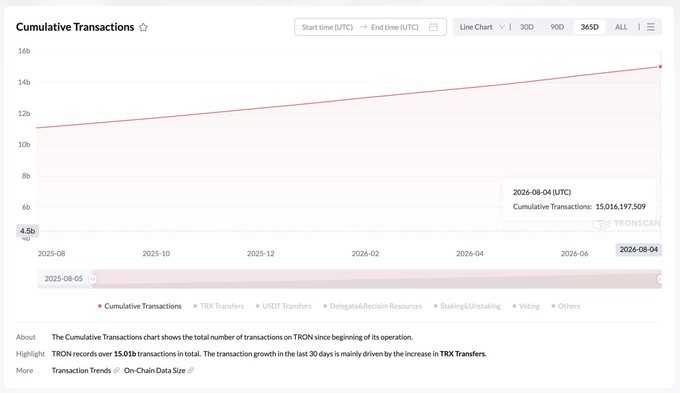This screenshot has width=680, height=393.
Task: Grab the right handle of range slider
Action: click(x=660, y=279)
